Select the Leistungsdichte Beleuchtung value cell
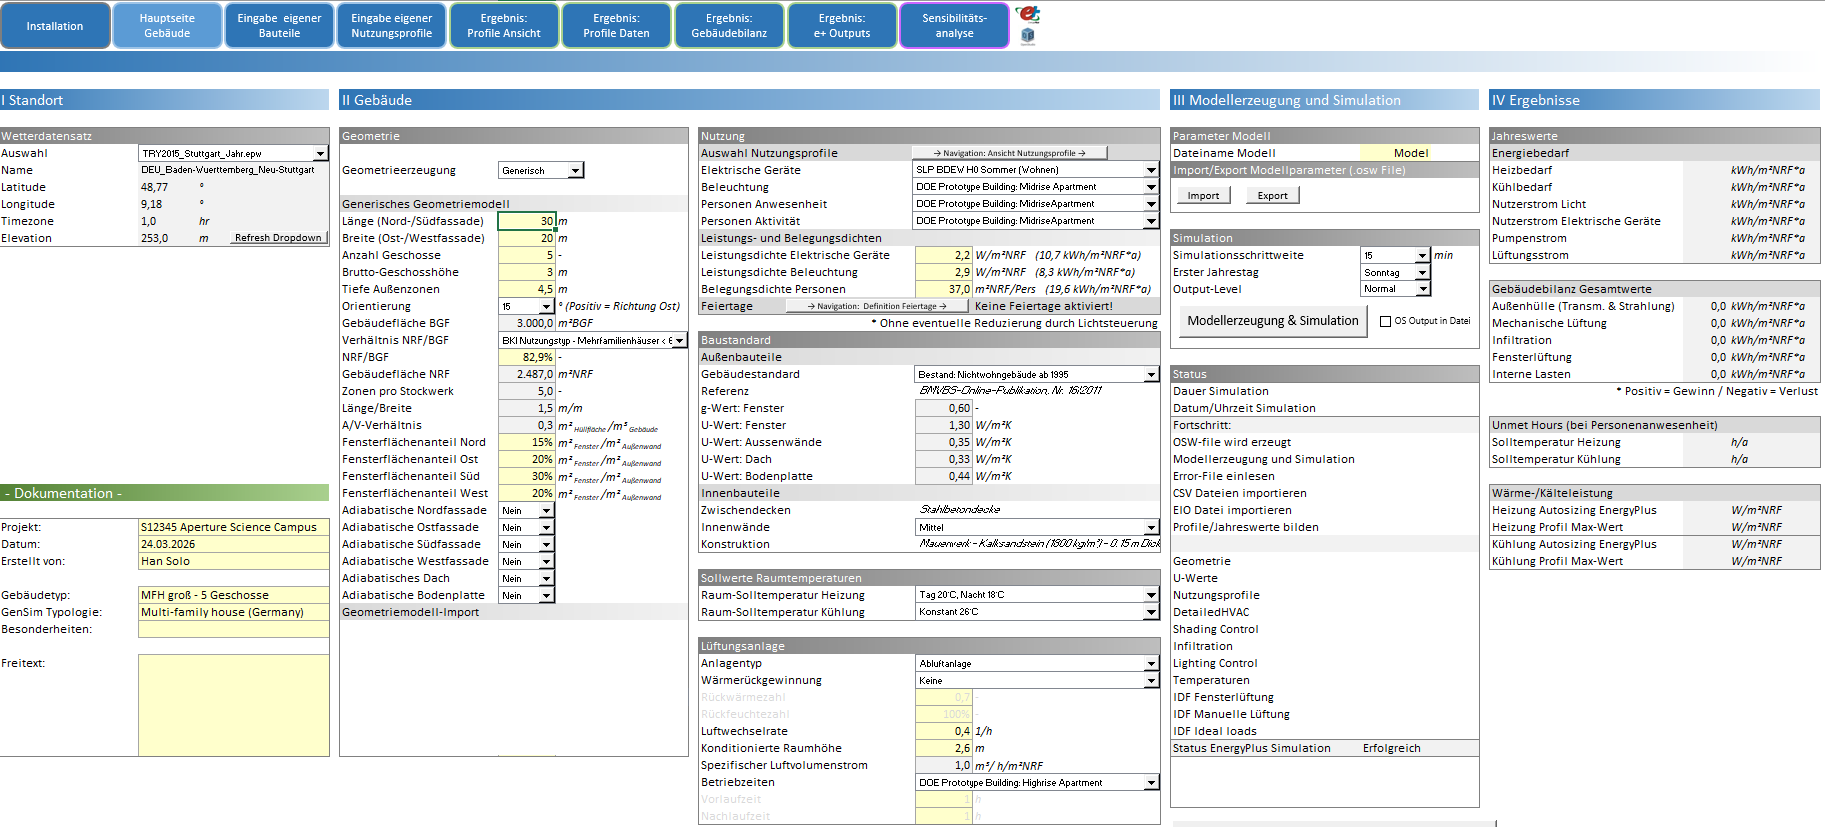The width and height of the screenshot is (1825, 827). click(x=944, y=272)
